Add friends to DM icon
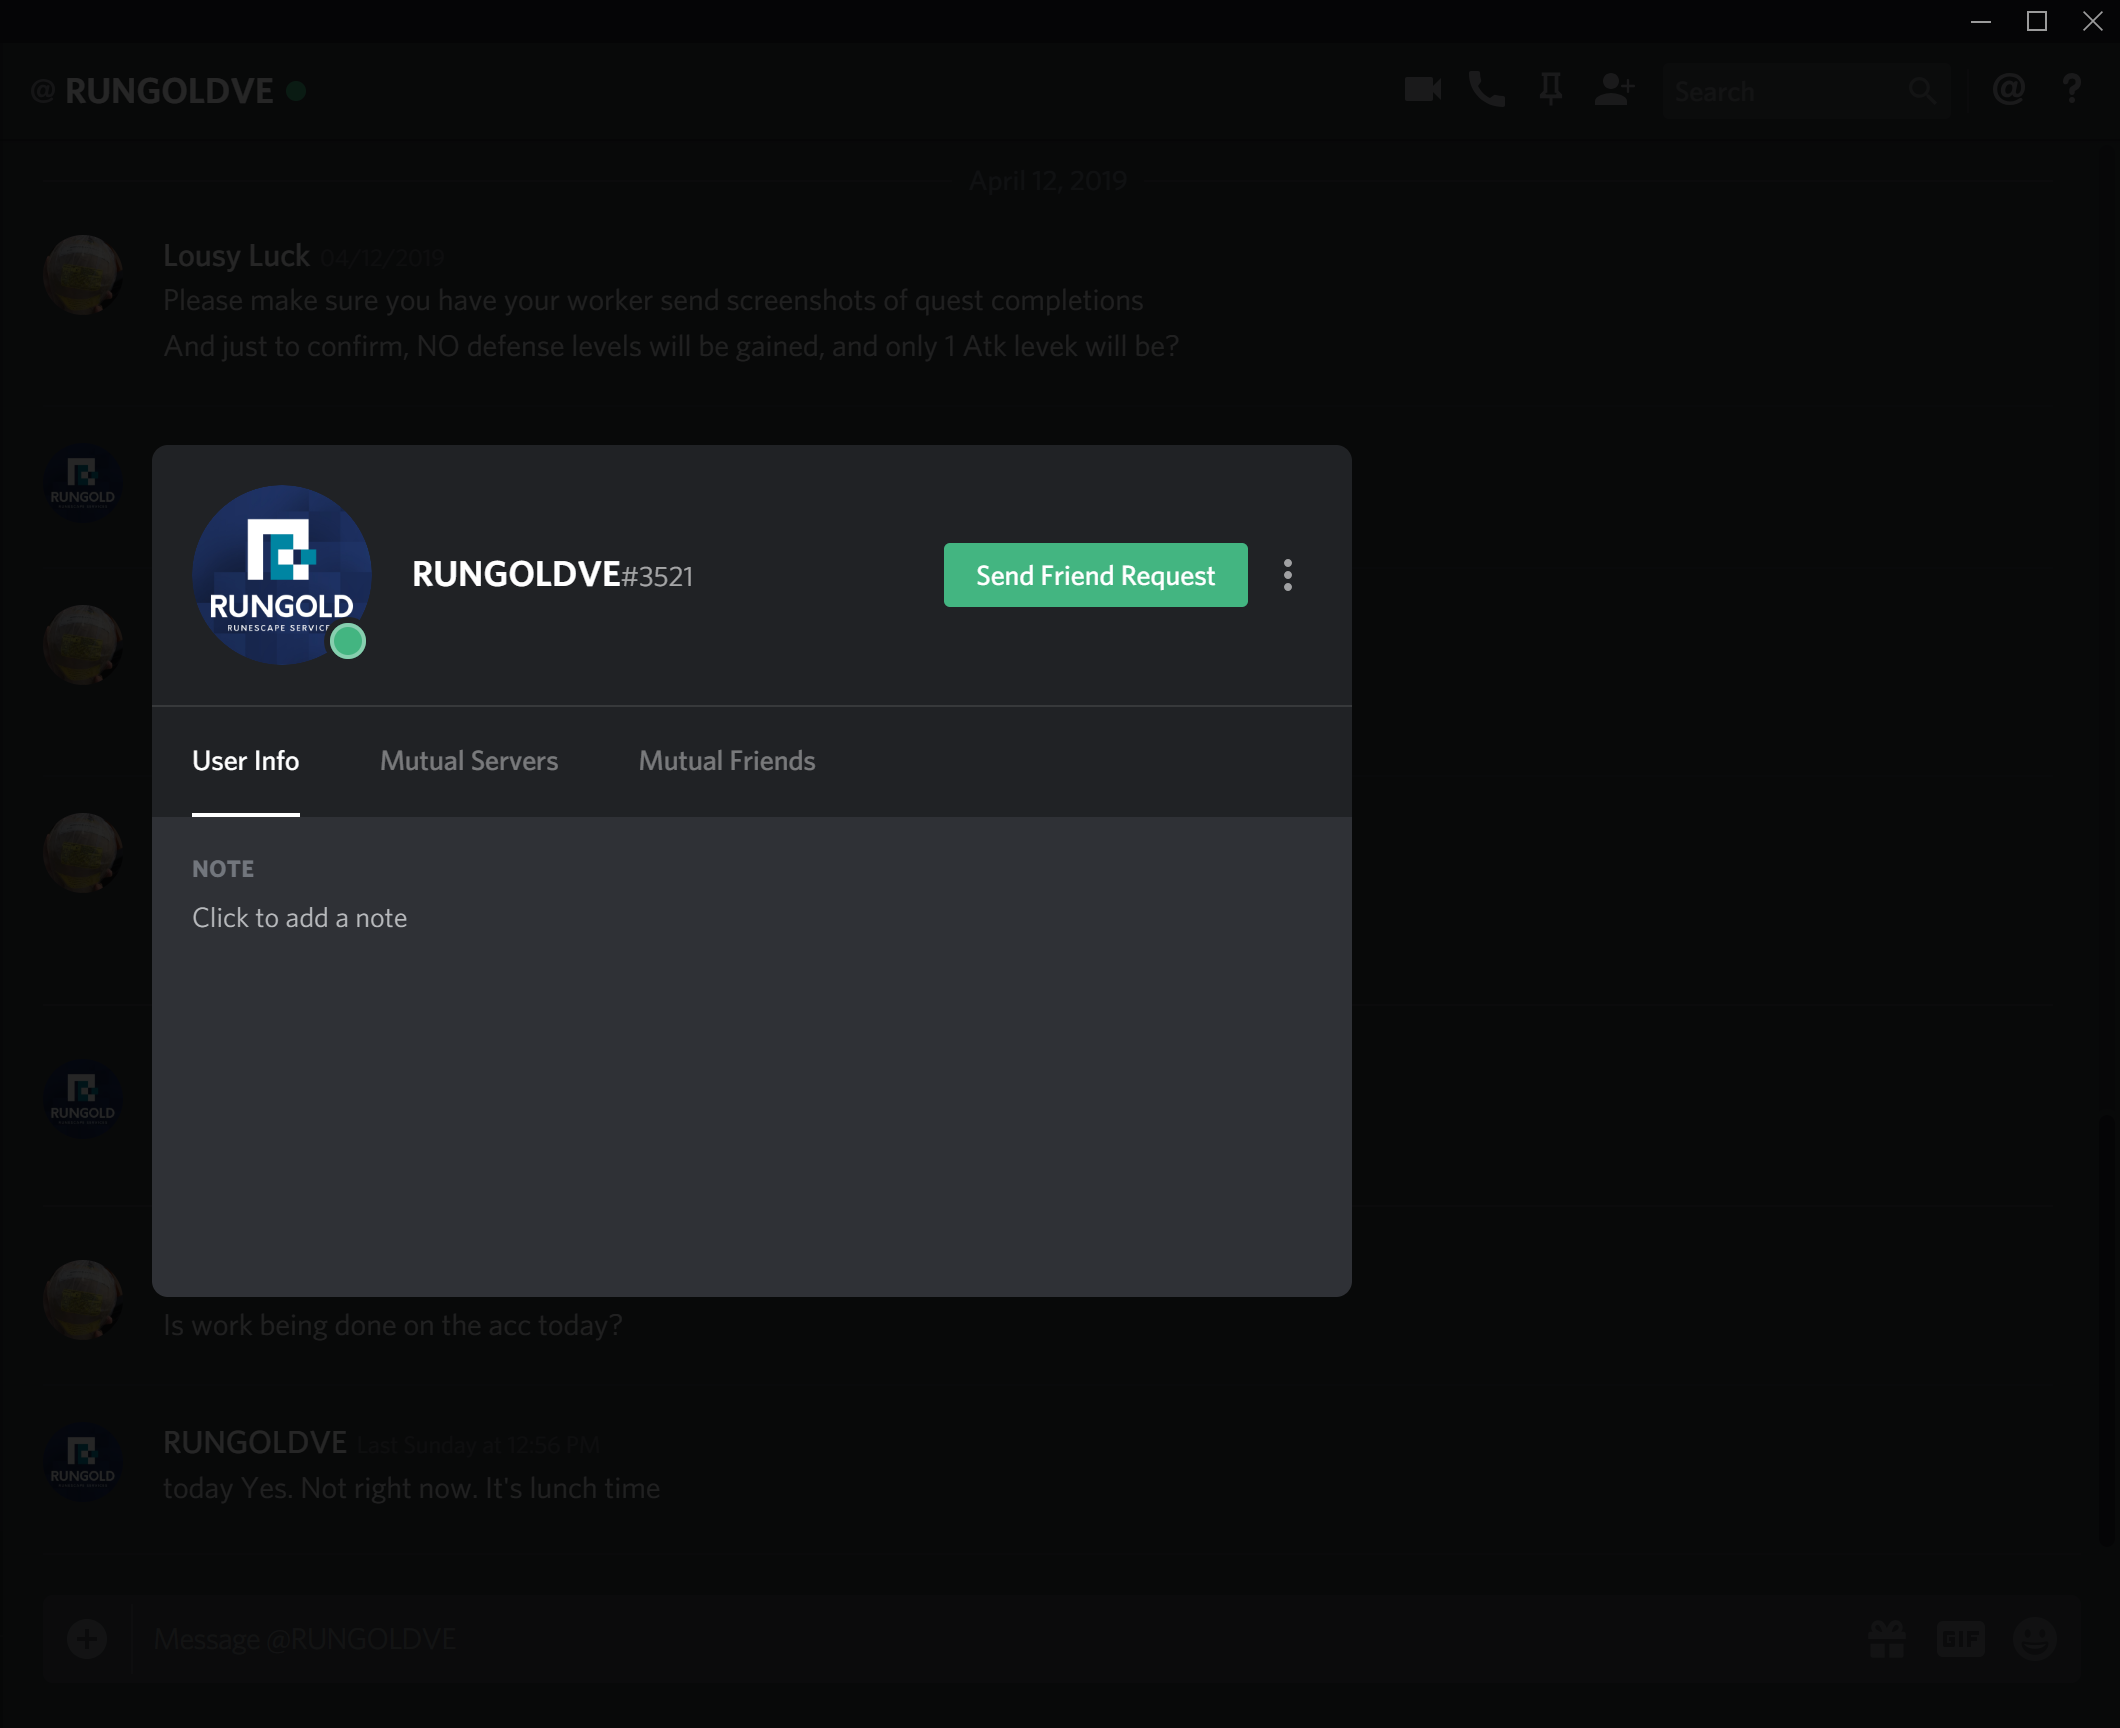 coord(1614,90)
